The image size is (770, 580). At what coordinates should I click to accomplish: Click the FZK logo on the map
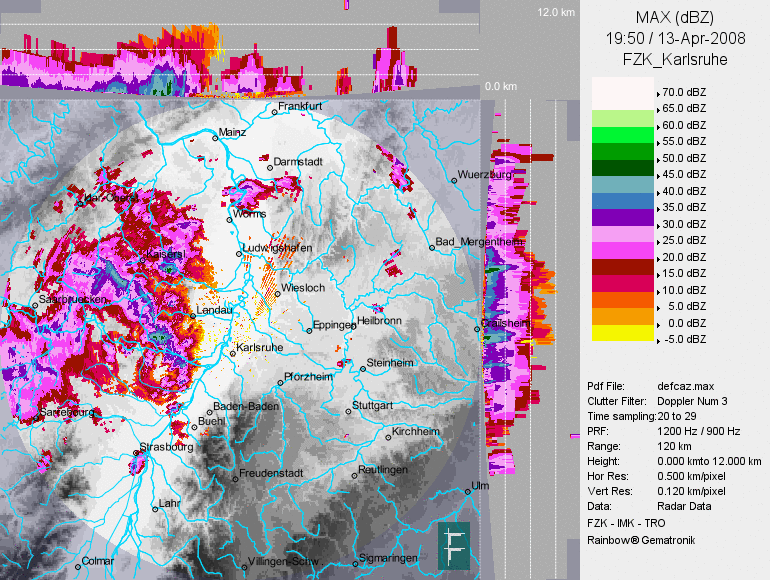455,546
